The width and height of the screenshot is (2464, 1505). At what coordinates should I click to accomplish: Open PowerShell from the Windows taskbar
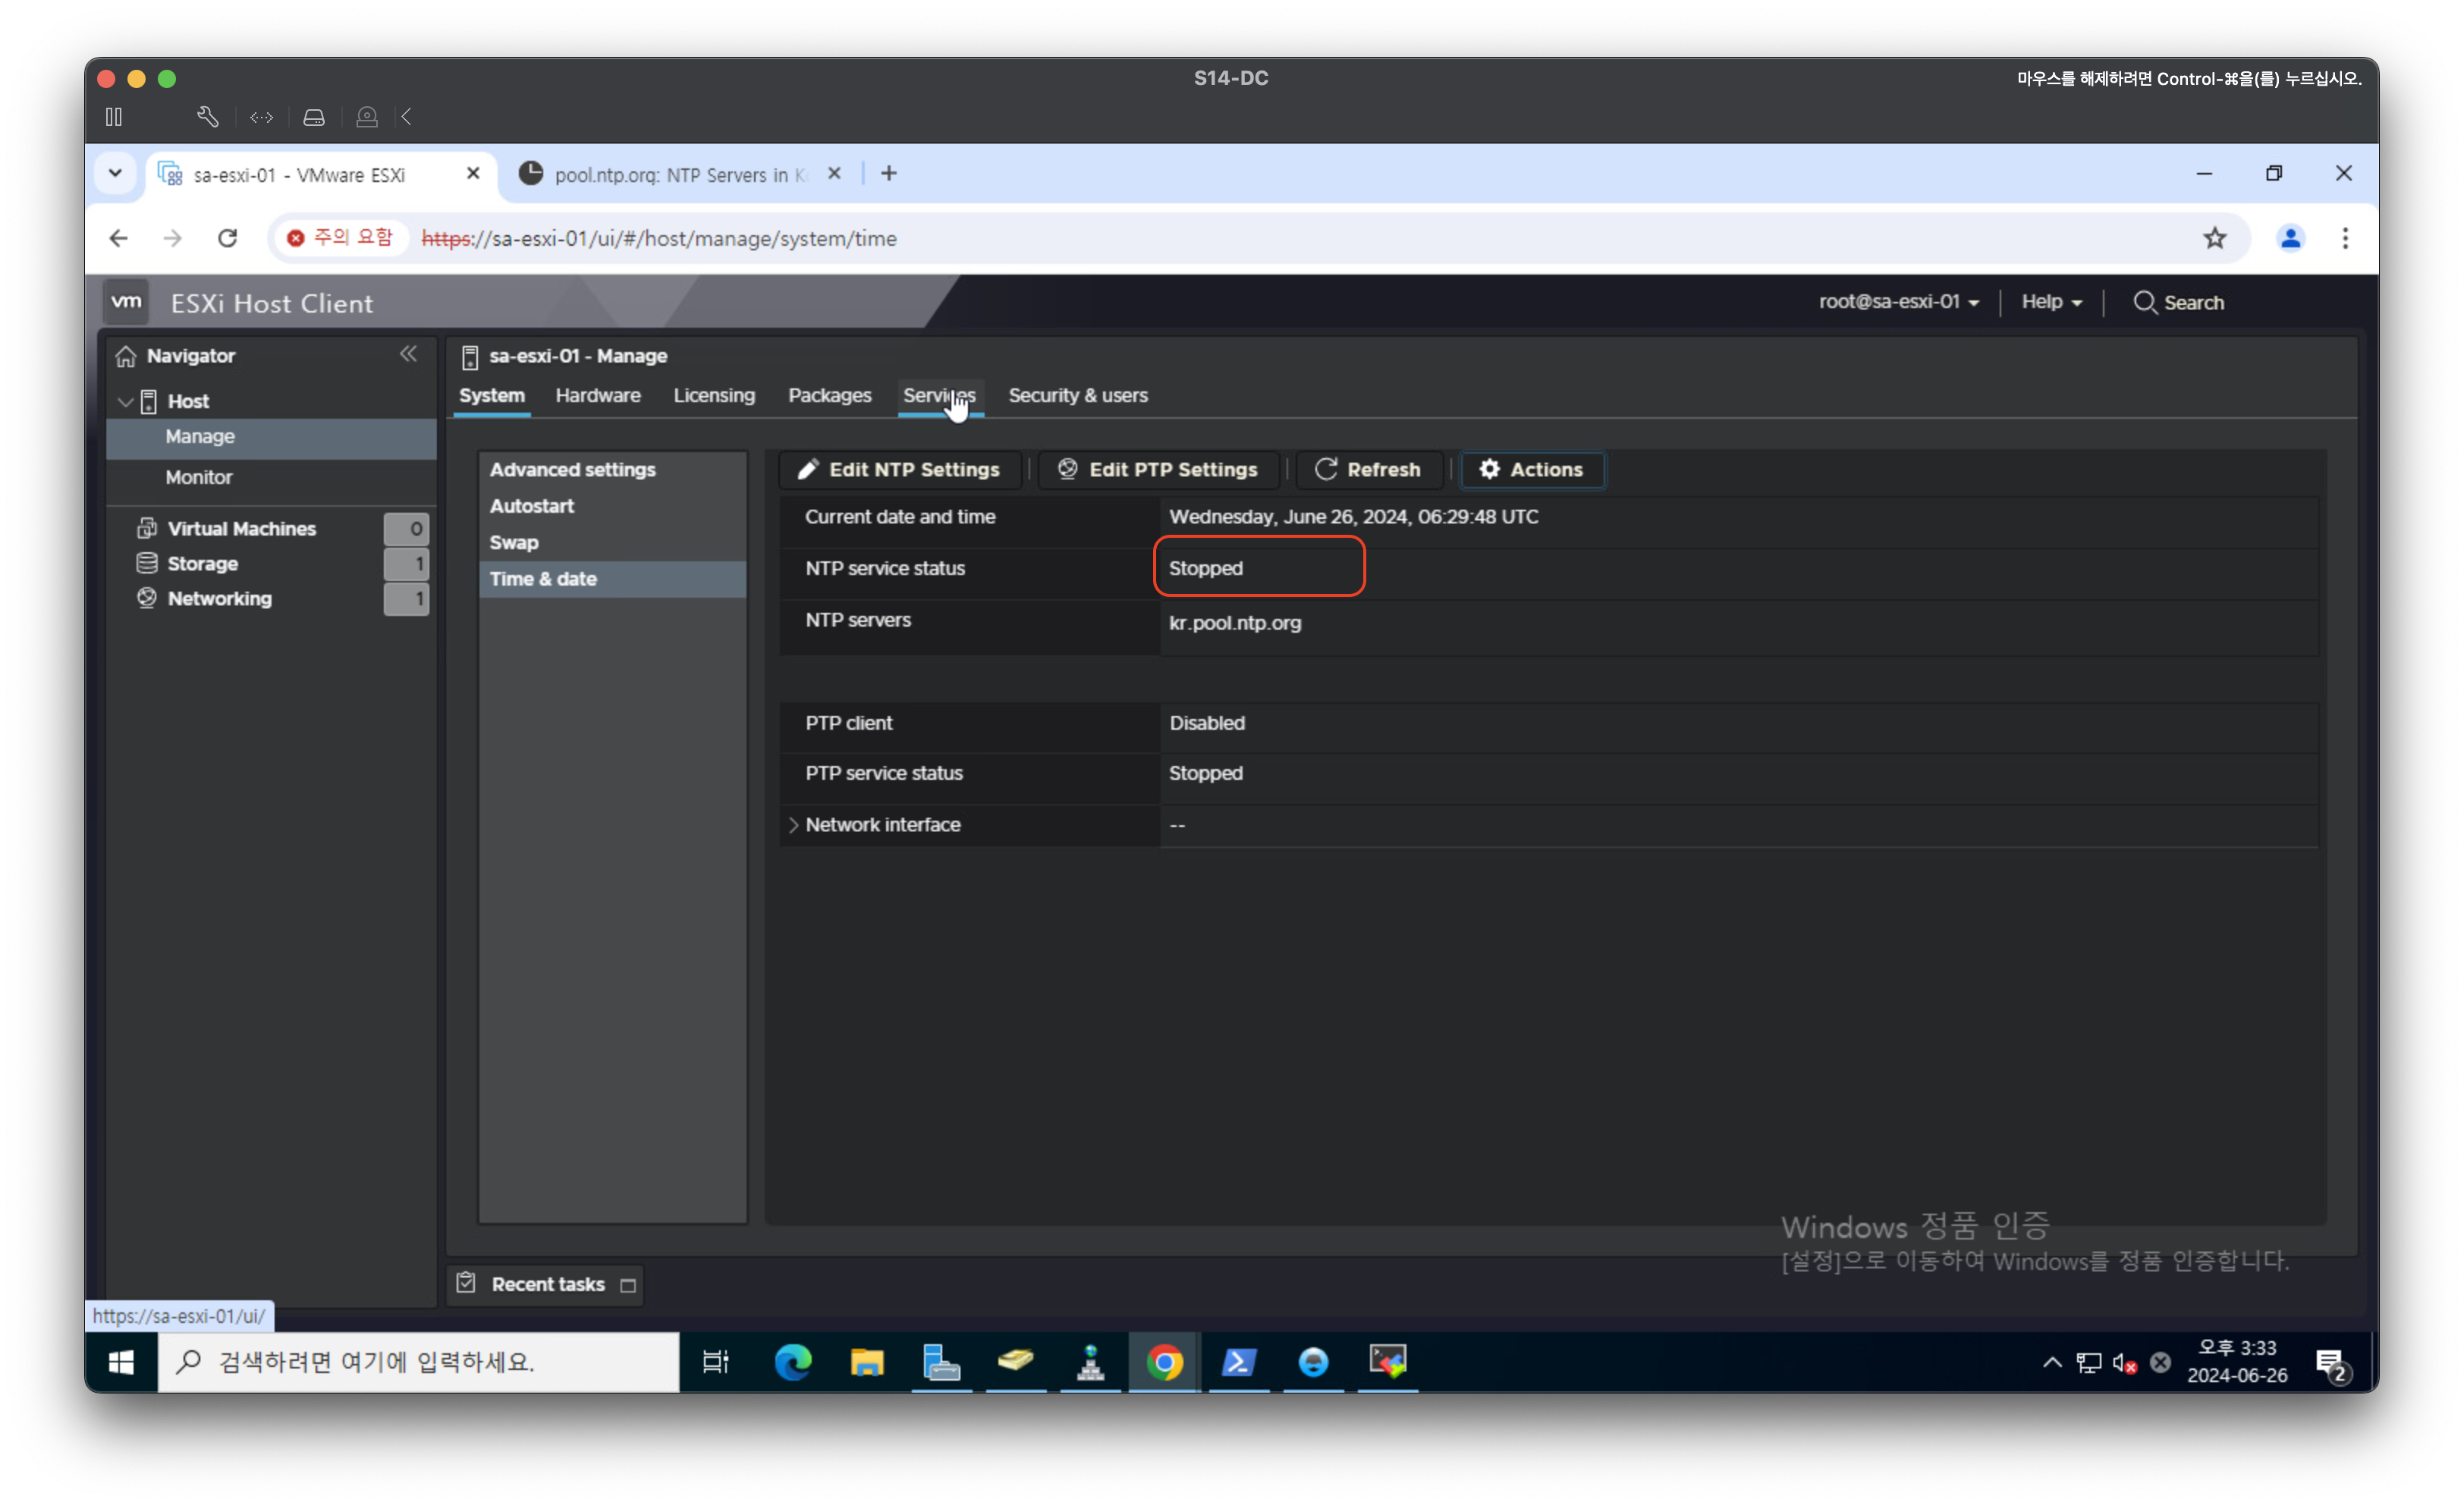pyautogui.click(x=1238, y=1362)
